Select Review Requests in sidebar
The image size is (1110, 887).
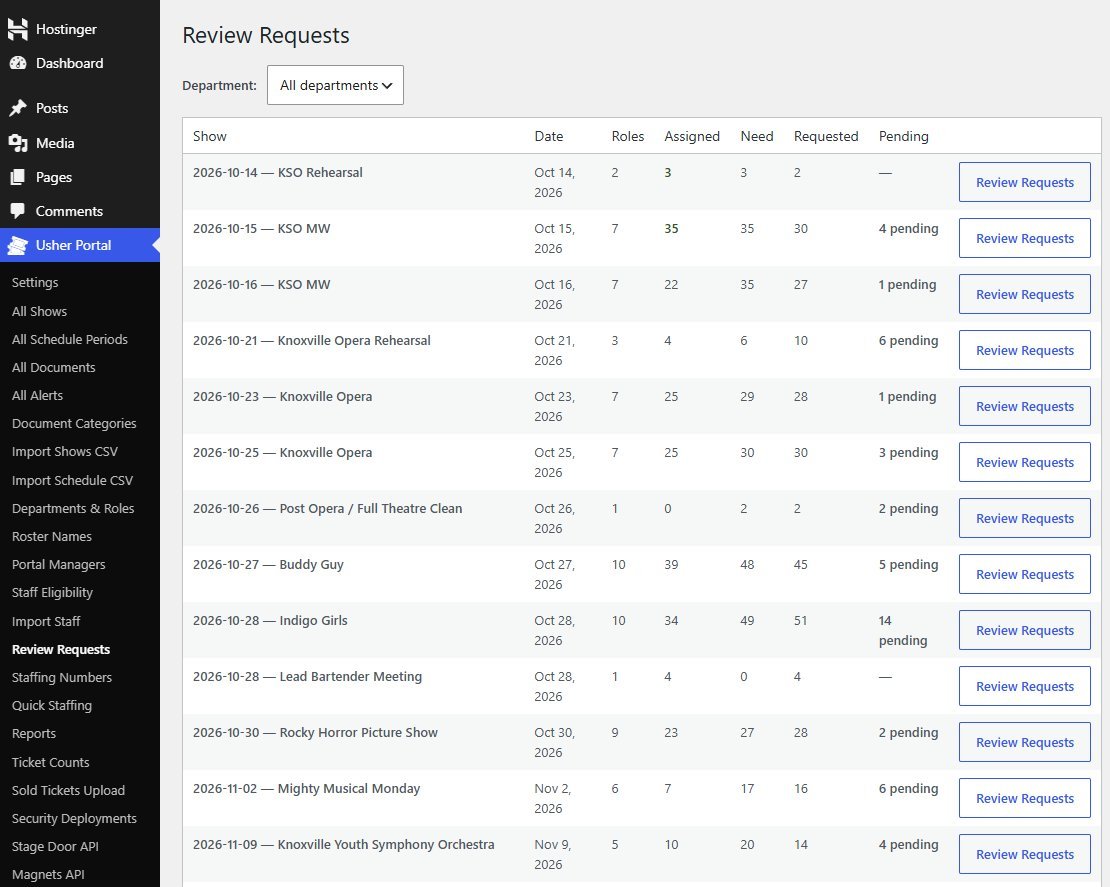tap(61, 649)
